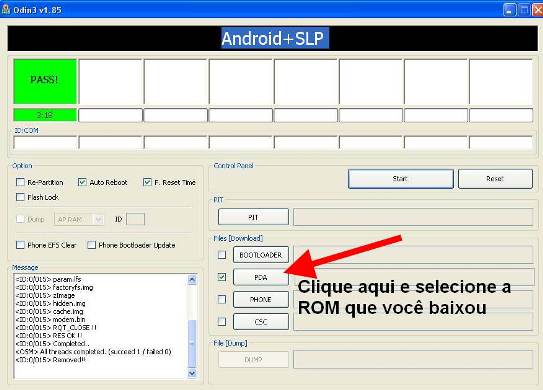Click the Message log scroll down arrow
543x390 pixels.
(x=192, y=373)
